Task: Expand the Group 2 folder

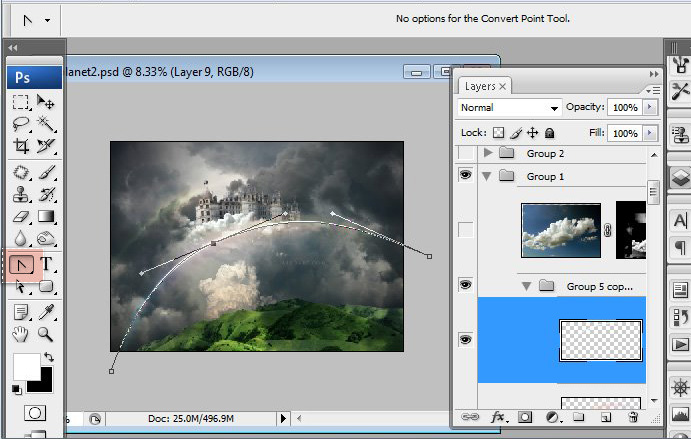Action: point(487,153)
